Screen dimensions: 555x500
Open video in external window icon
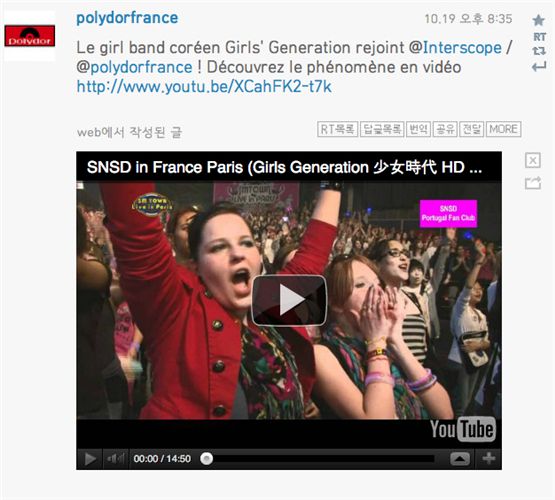(x=533, y=183)
